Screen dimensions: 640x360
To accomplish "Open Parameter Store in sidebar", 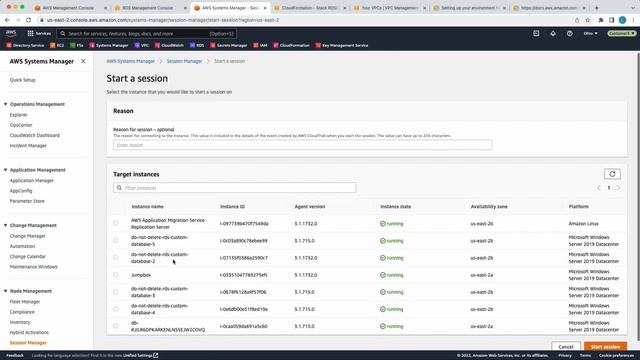I will [27, 201].
